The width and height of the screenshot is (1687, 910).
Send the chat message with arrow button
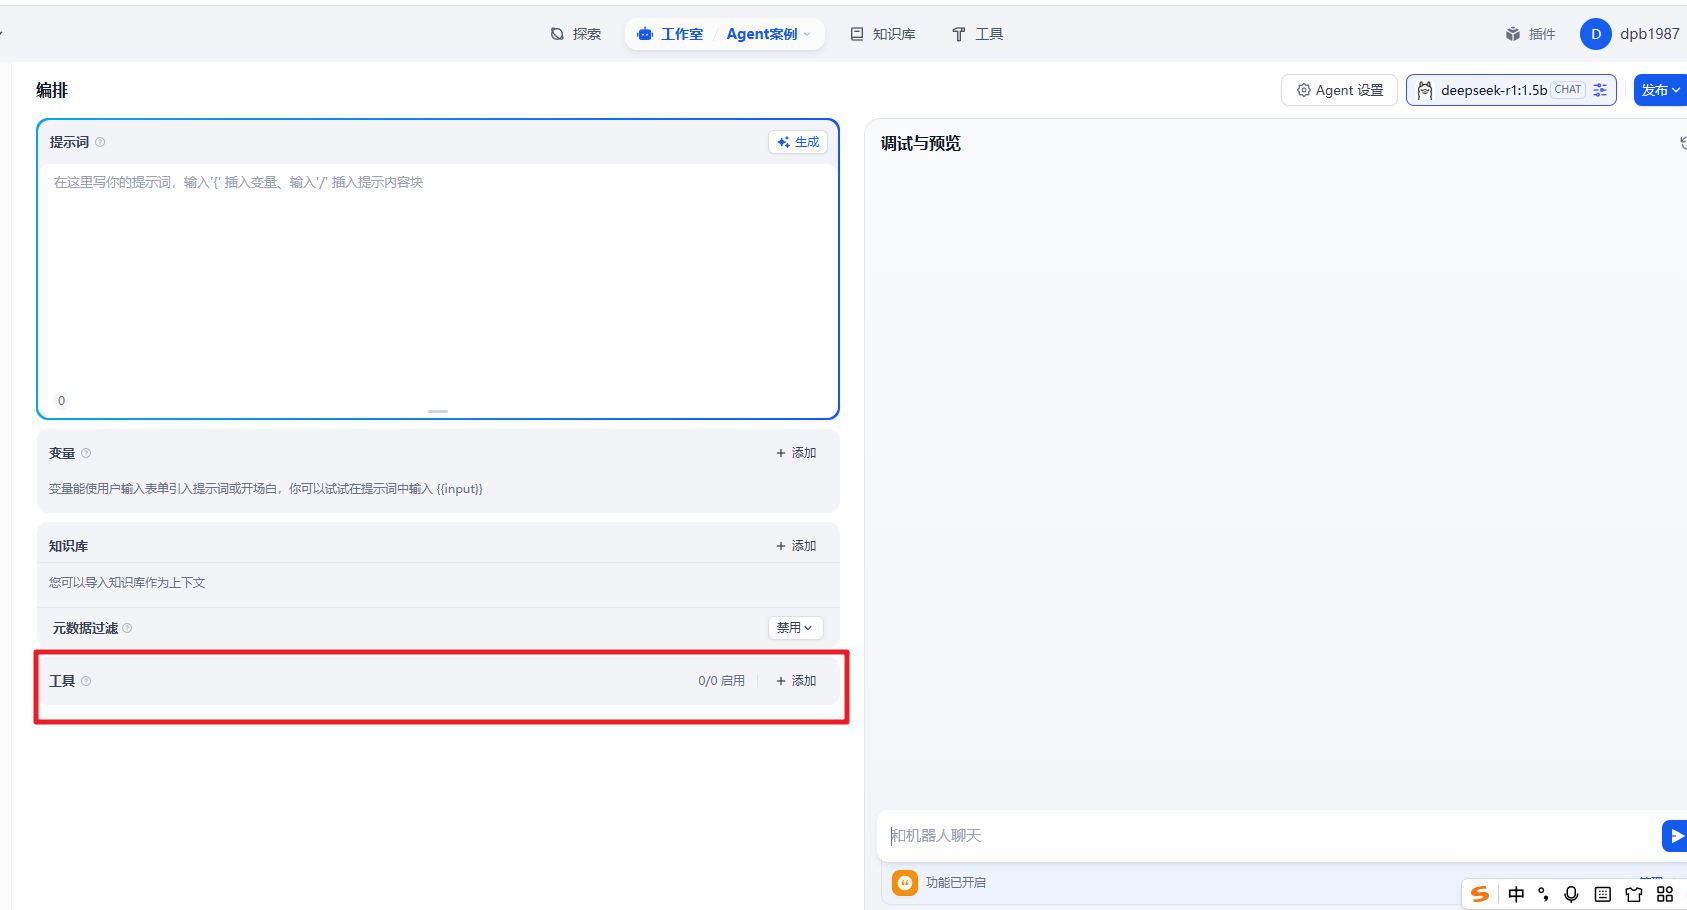point(1675,835)
